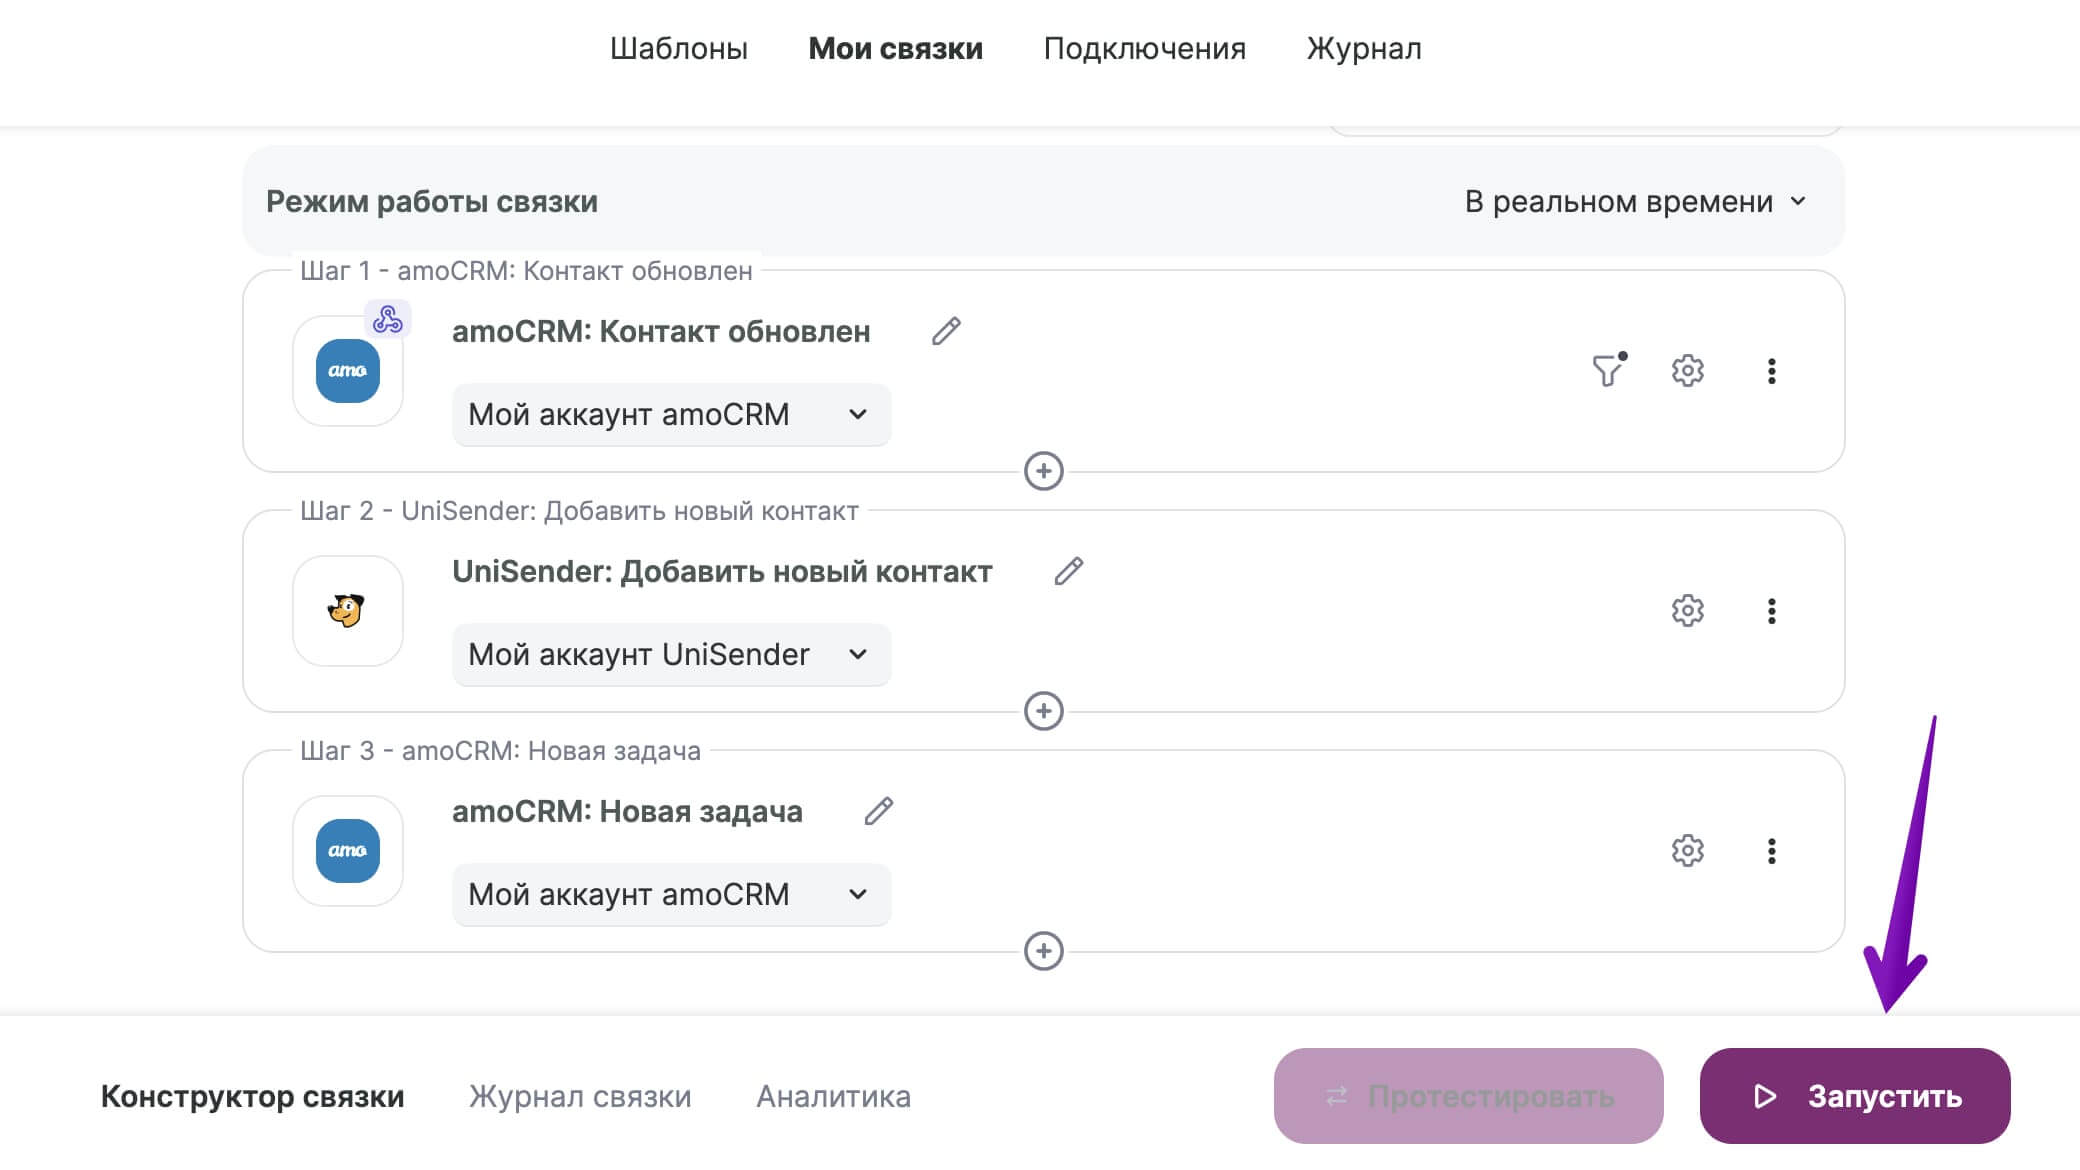The width and height of the screenshot is (2080, 1170).
Task: Open 'Мой аккаунт UniSender' dropdown
Action: pos(671,654)
